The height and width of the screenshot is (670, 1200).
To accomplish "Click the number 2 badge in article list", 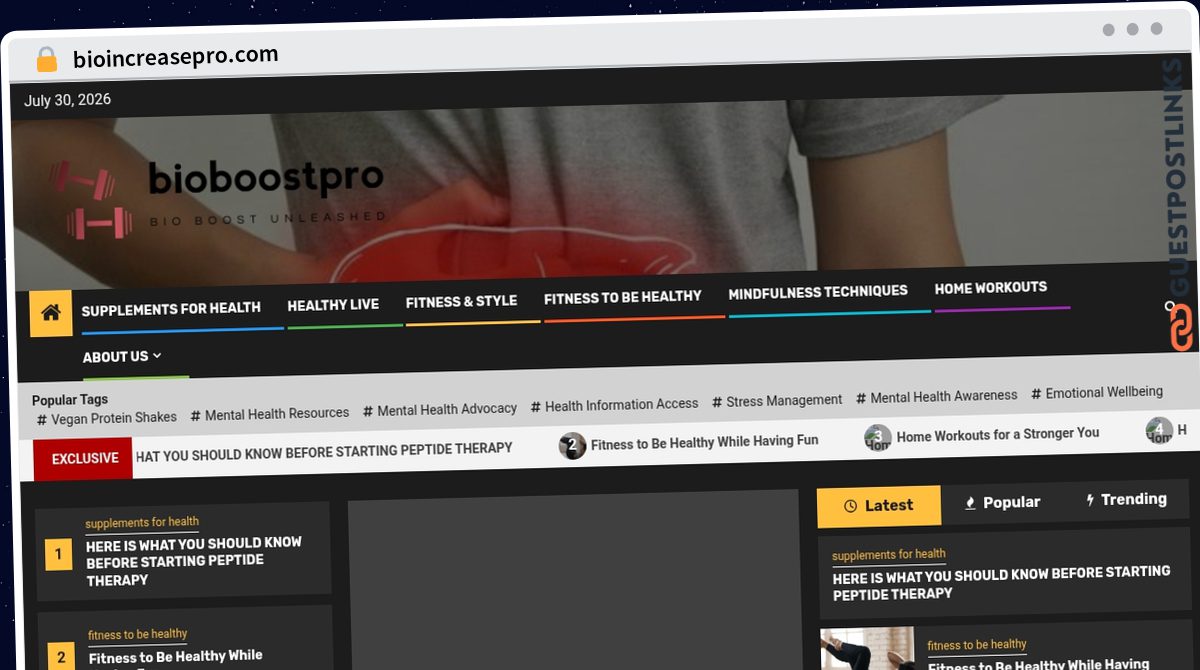I will 61,657.
